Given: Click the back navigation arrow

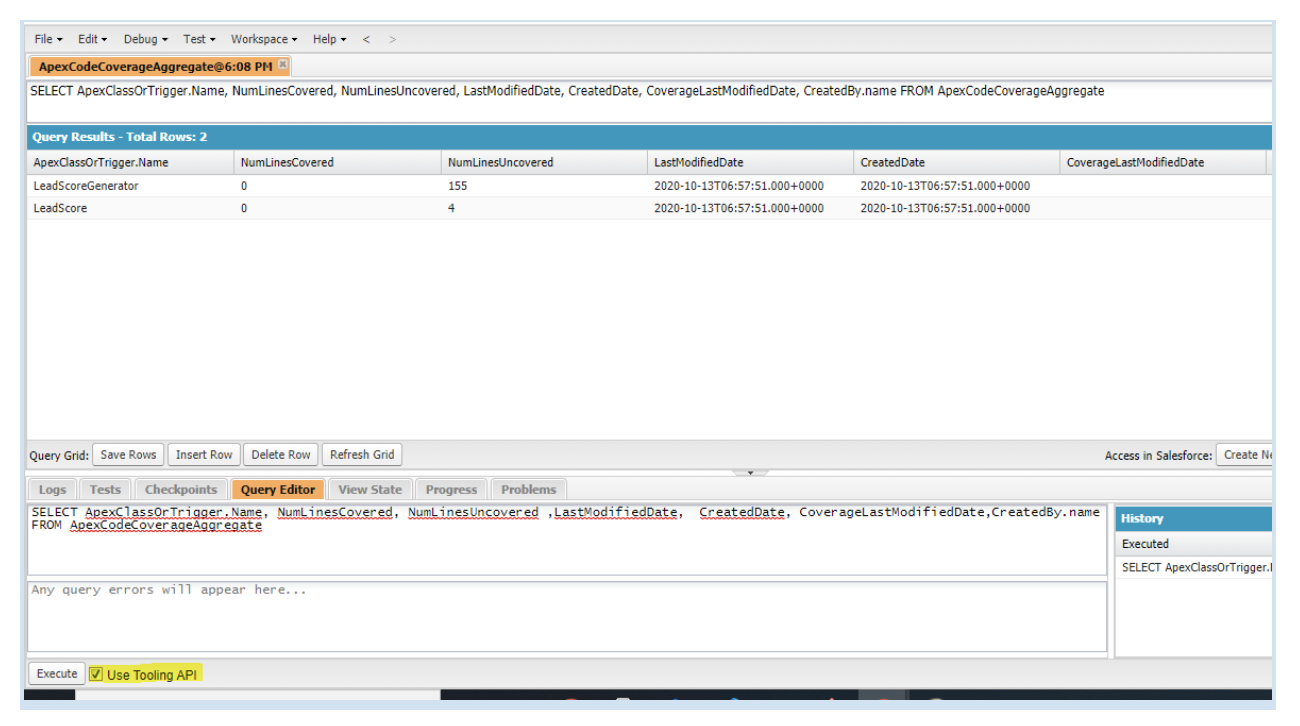Looking at the screenshot, I should click(366, 39).
